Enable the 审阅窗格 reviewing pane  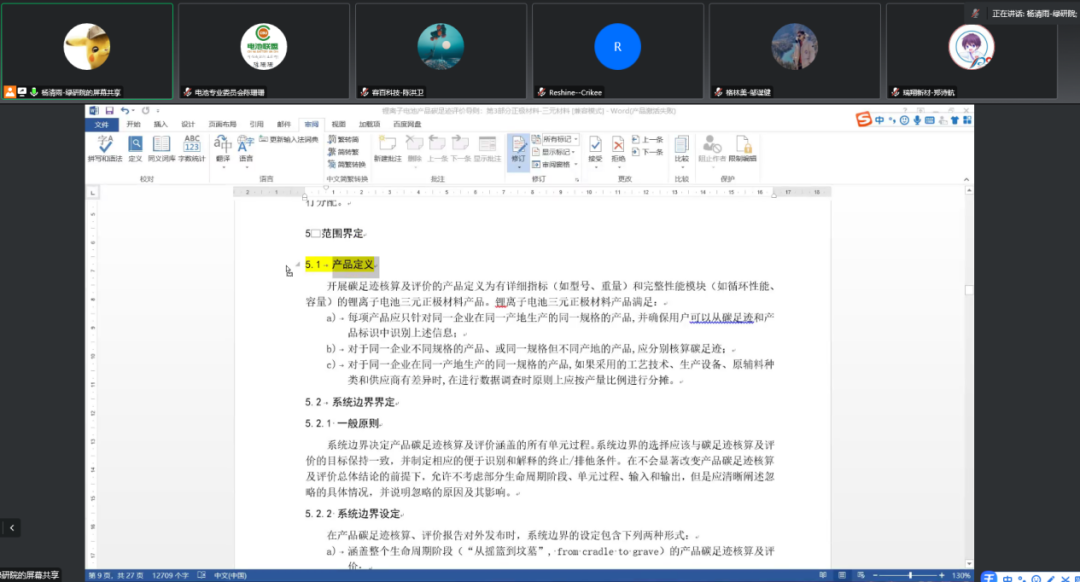click(555, 165)
